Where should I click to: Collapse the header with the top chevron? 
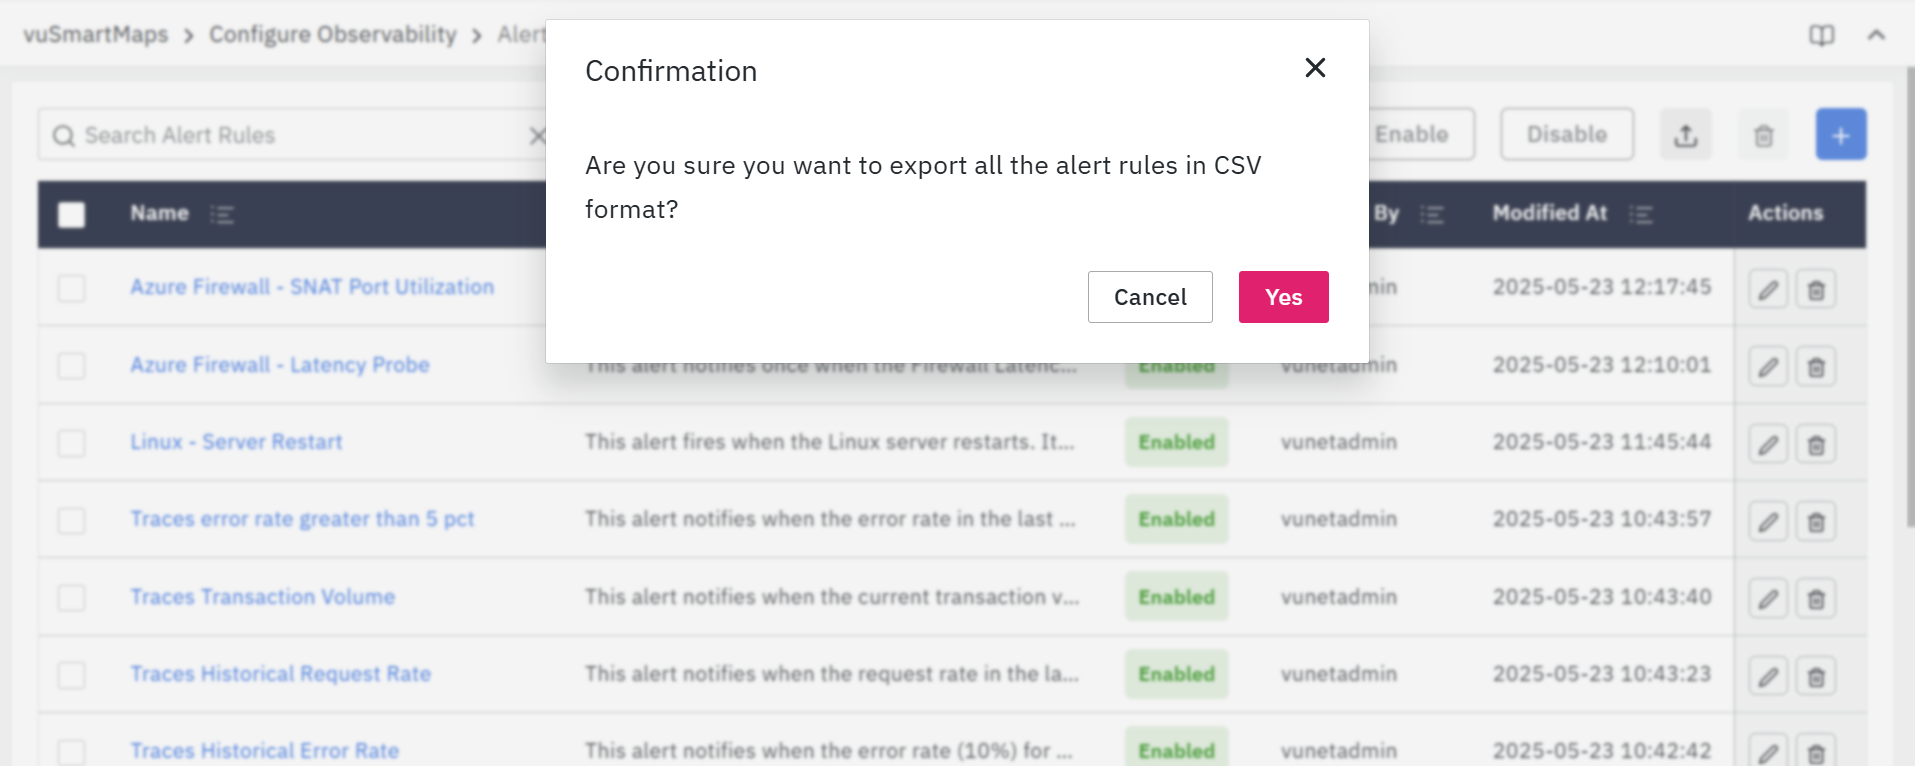point(1876,36)
